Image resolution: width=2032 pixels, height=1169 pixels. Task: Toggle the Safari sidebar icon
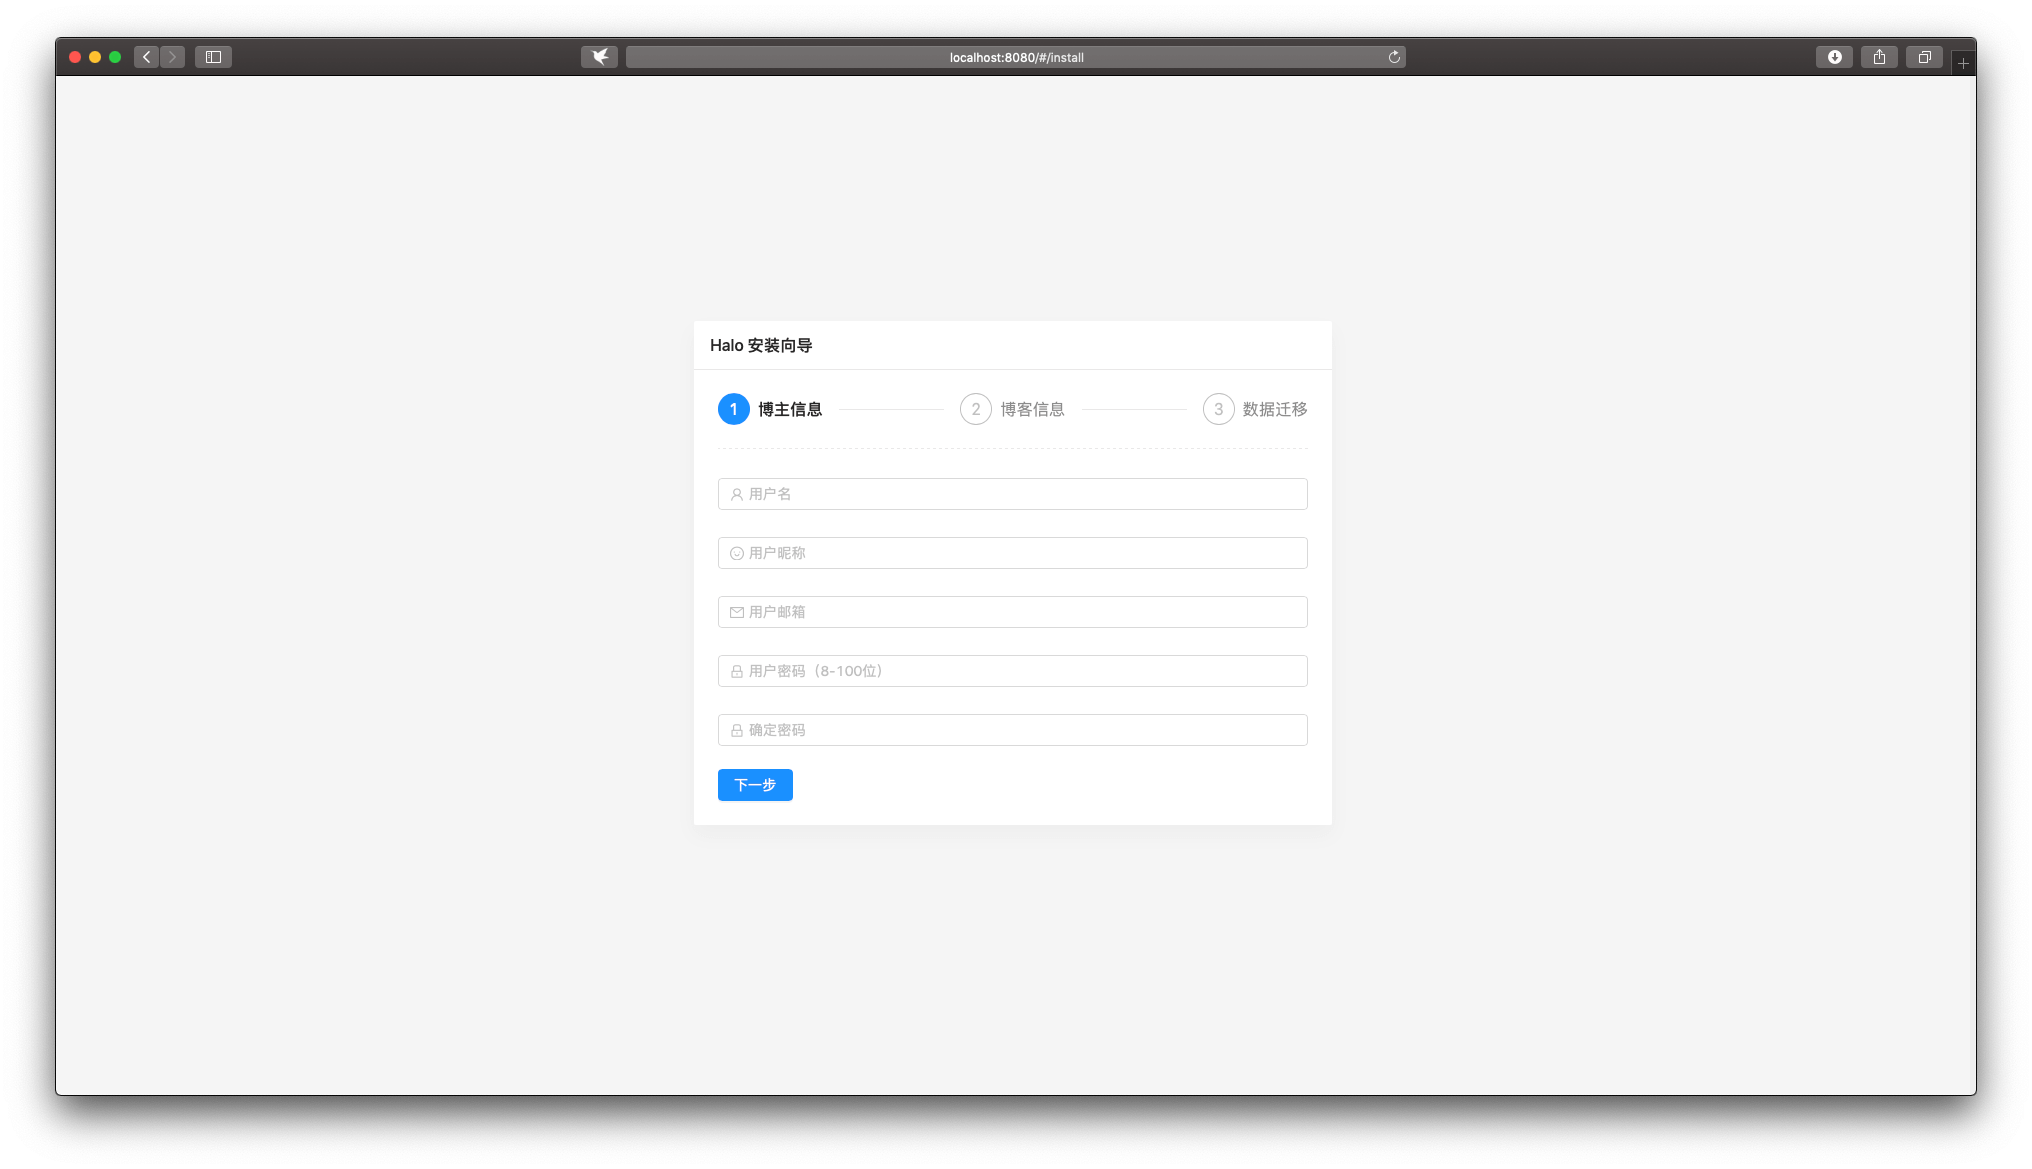coord(213,57)
